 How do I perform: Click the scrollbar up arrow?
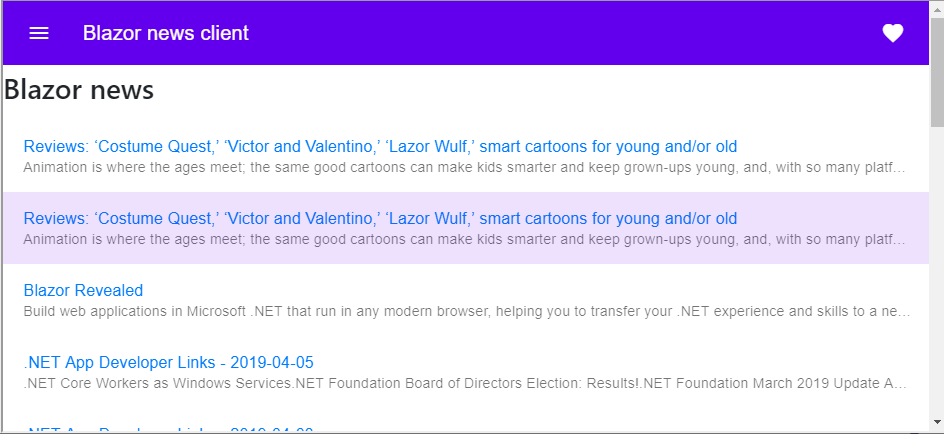click(x=937, y=6)
